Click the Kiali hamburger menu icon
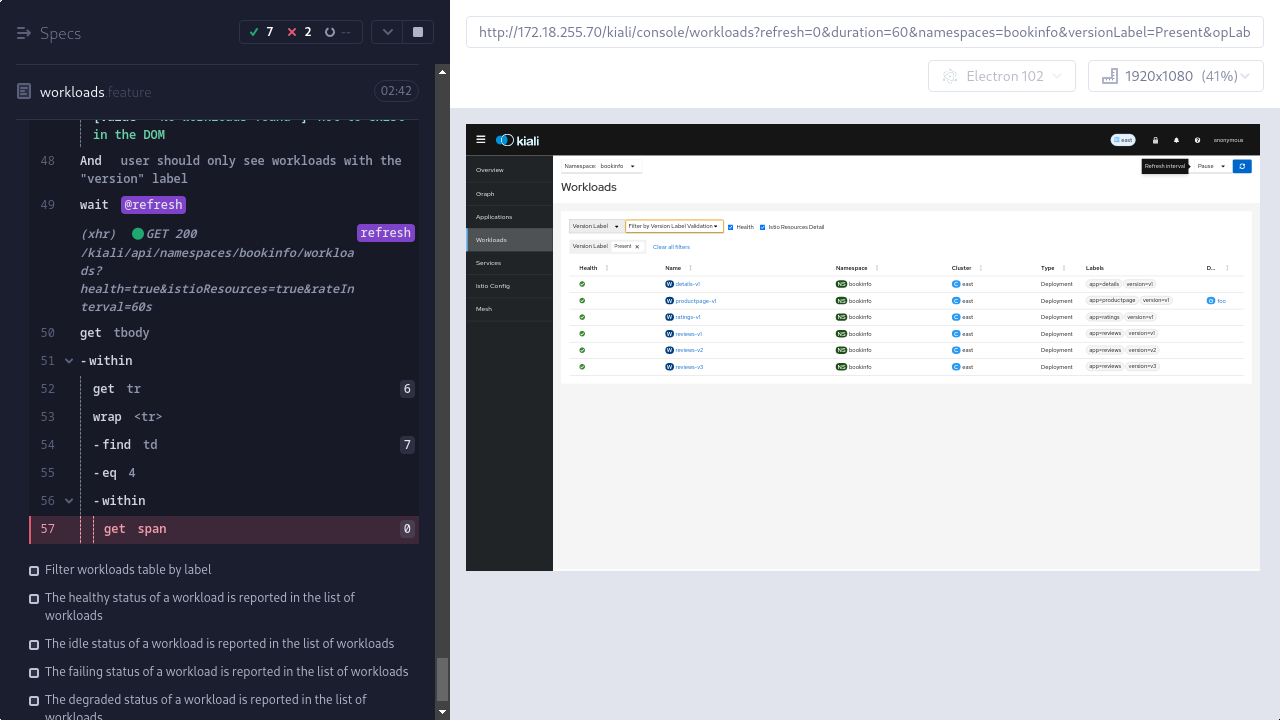The height and width of the screenshot is (720, 1280). pos(481,140)
